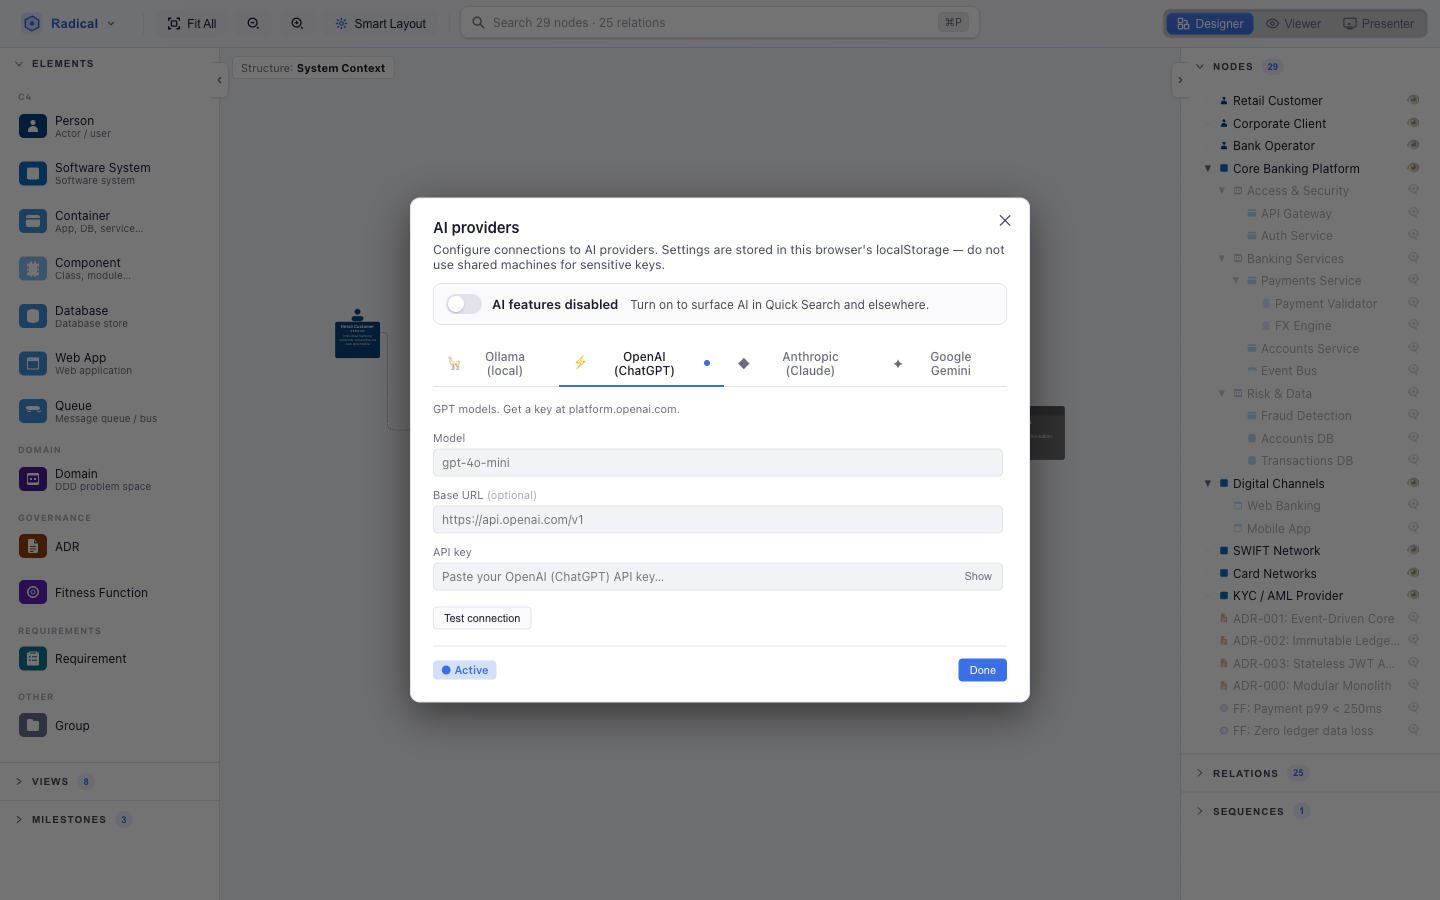This screenshot has width=1440, height=900.
Task: Click the Person element icon
Action: click(x=33, y=126)
